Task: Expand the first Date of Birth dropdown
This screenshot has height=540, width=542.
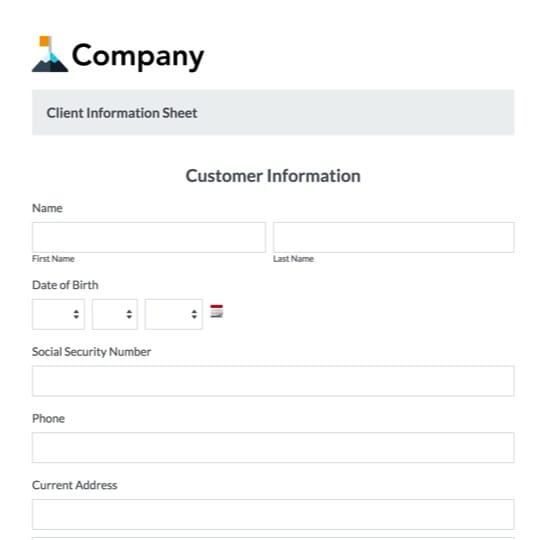Action: pos(58,314)
